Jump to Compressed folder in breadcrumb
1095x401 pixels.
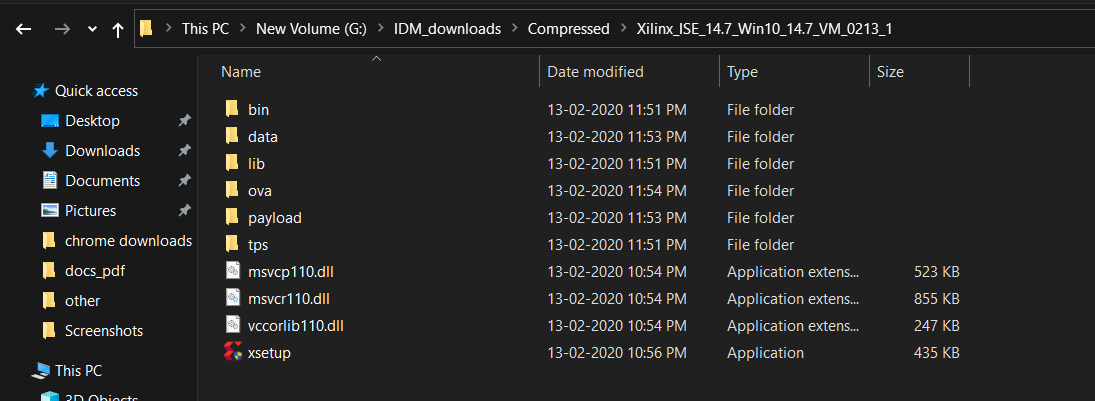point(568,29)
